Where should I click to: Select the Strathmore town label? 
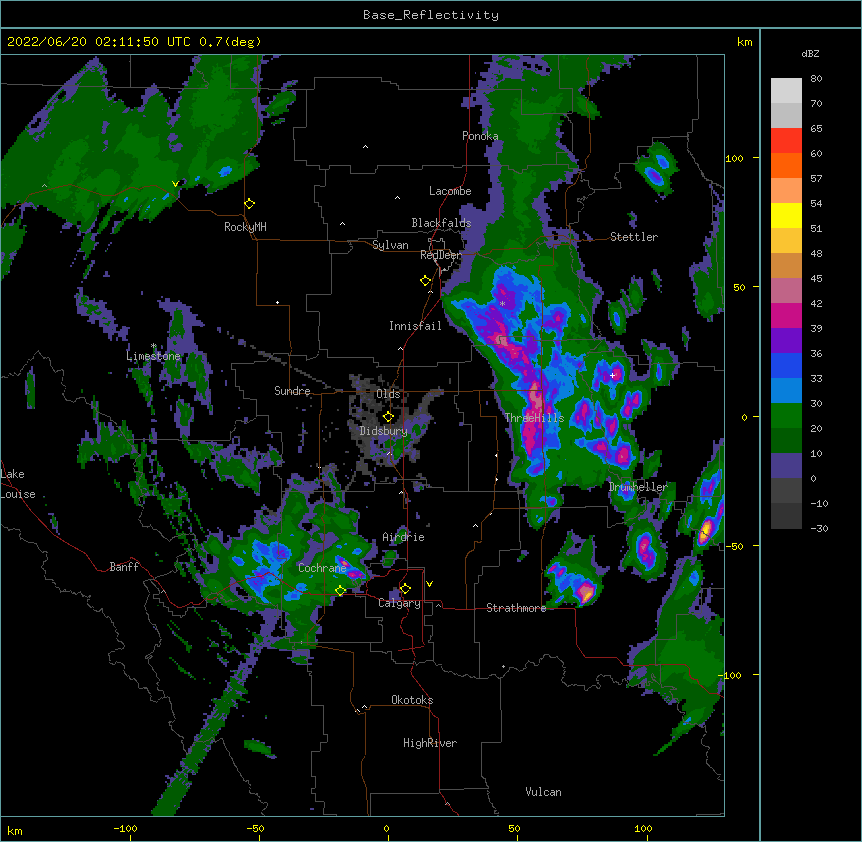tap(516, 608)
